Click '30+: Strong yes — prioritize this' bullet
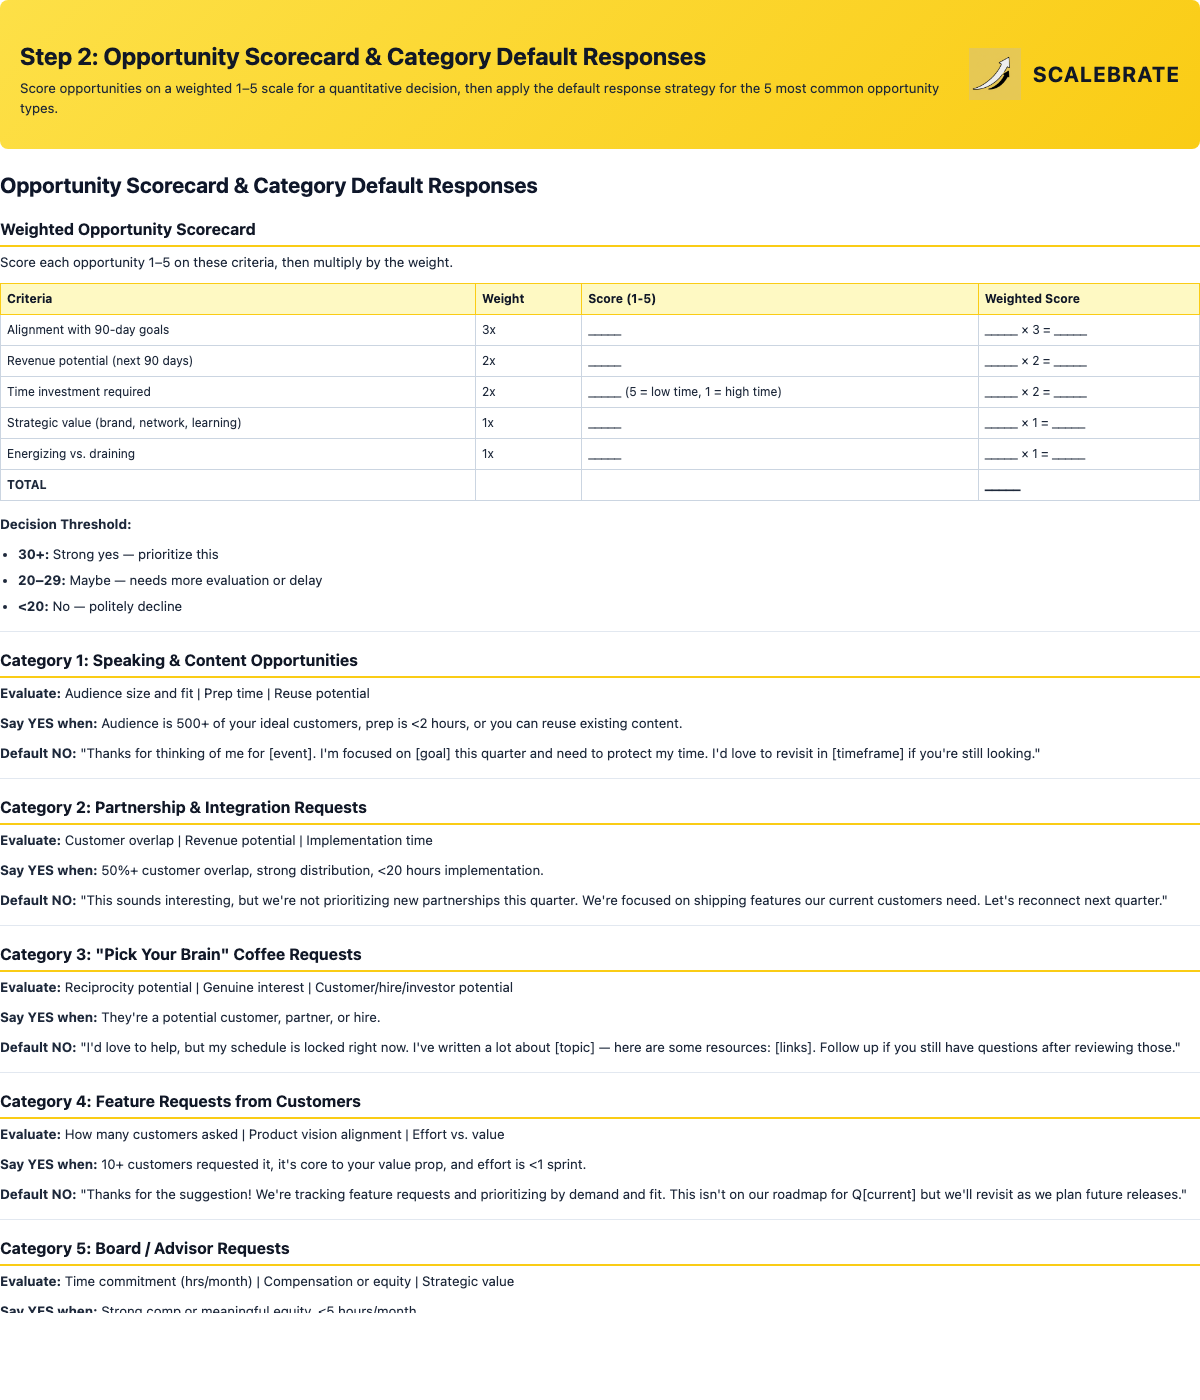The width and height of the screenshot is (1200, 1400). tap(118, 554)
